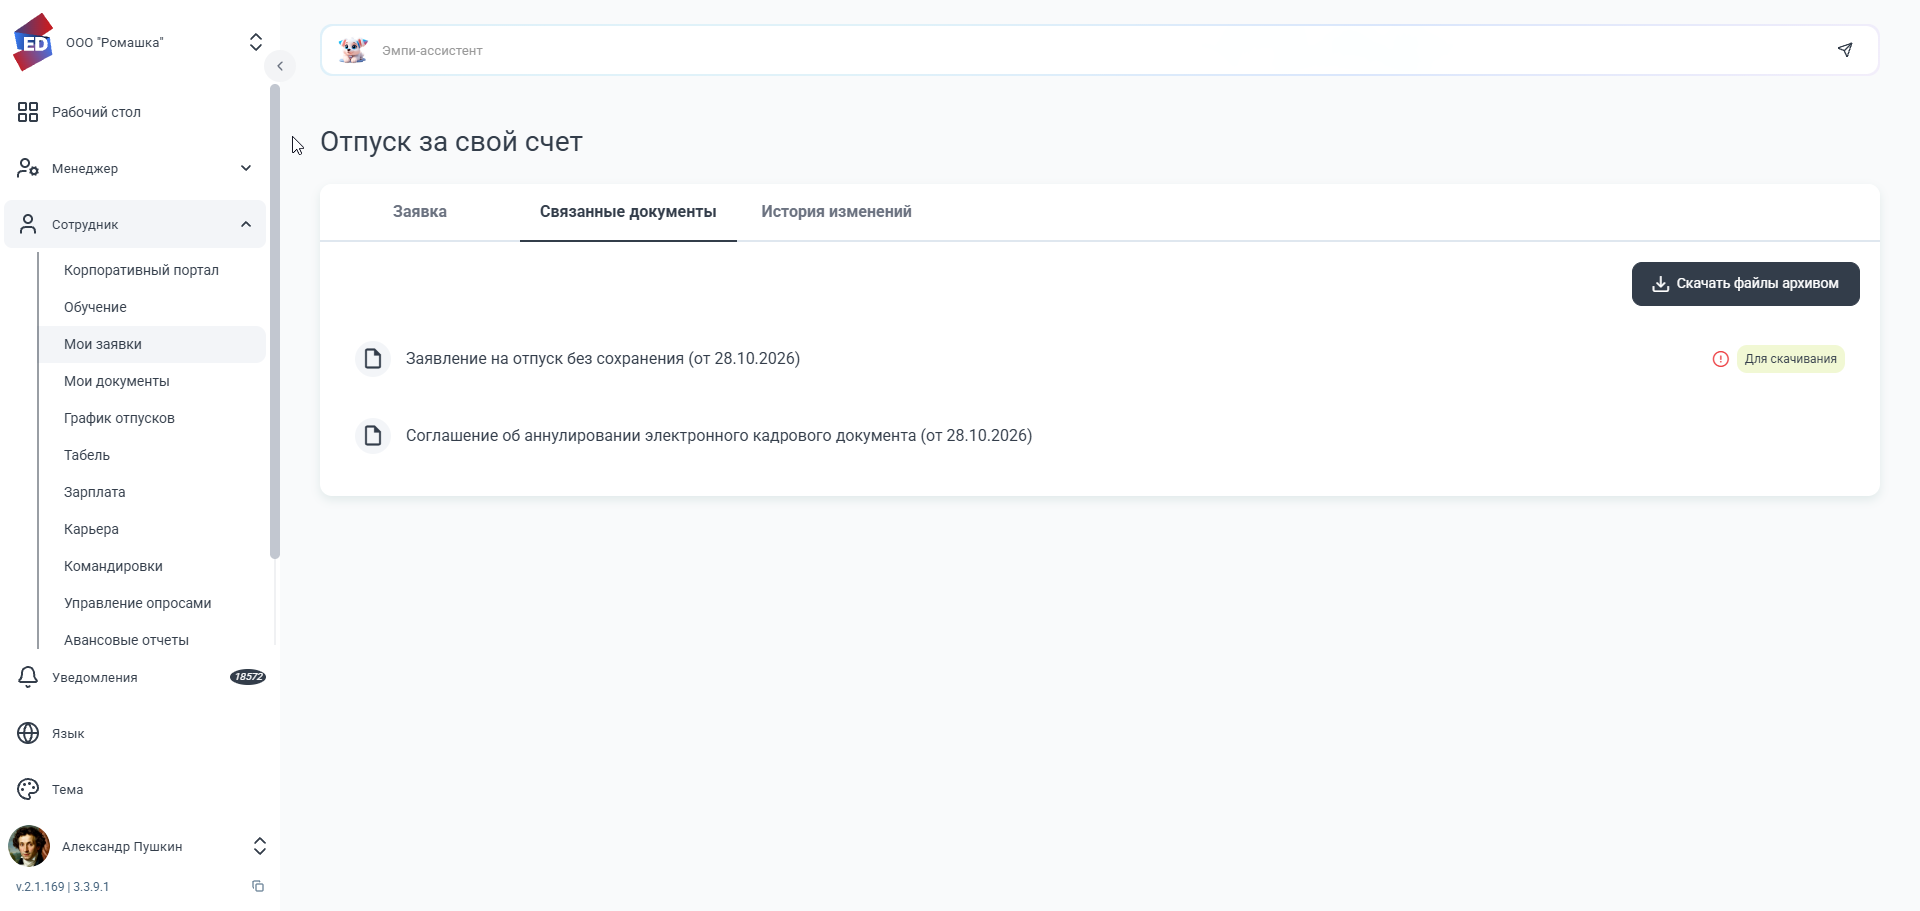Click the Сотрудник person icon
Screen dimensions: 1920x911
click(x=28, y=224)
